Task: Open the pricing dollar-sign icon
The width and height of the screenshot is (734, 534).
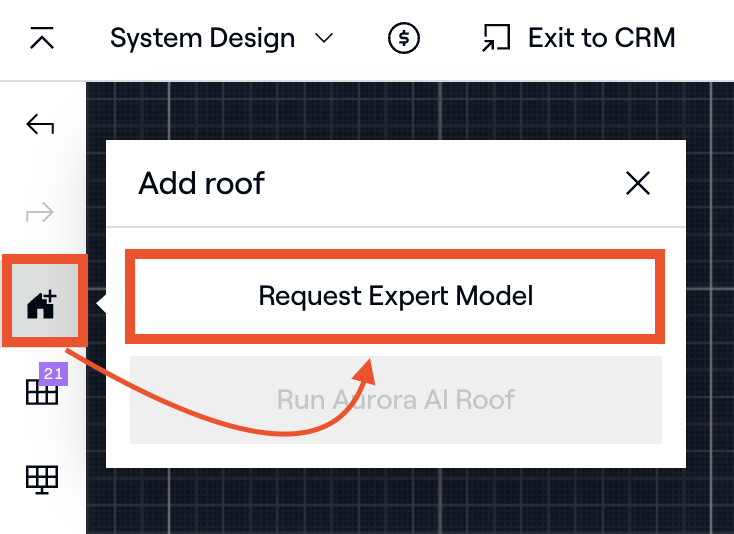Action: [x=404, y=38]
